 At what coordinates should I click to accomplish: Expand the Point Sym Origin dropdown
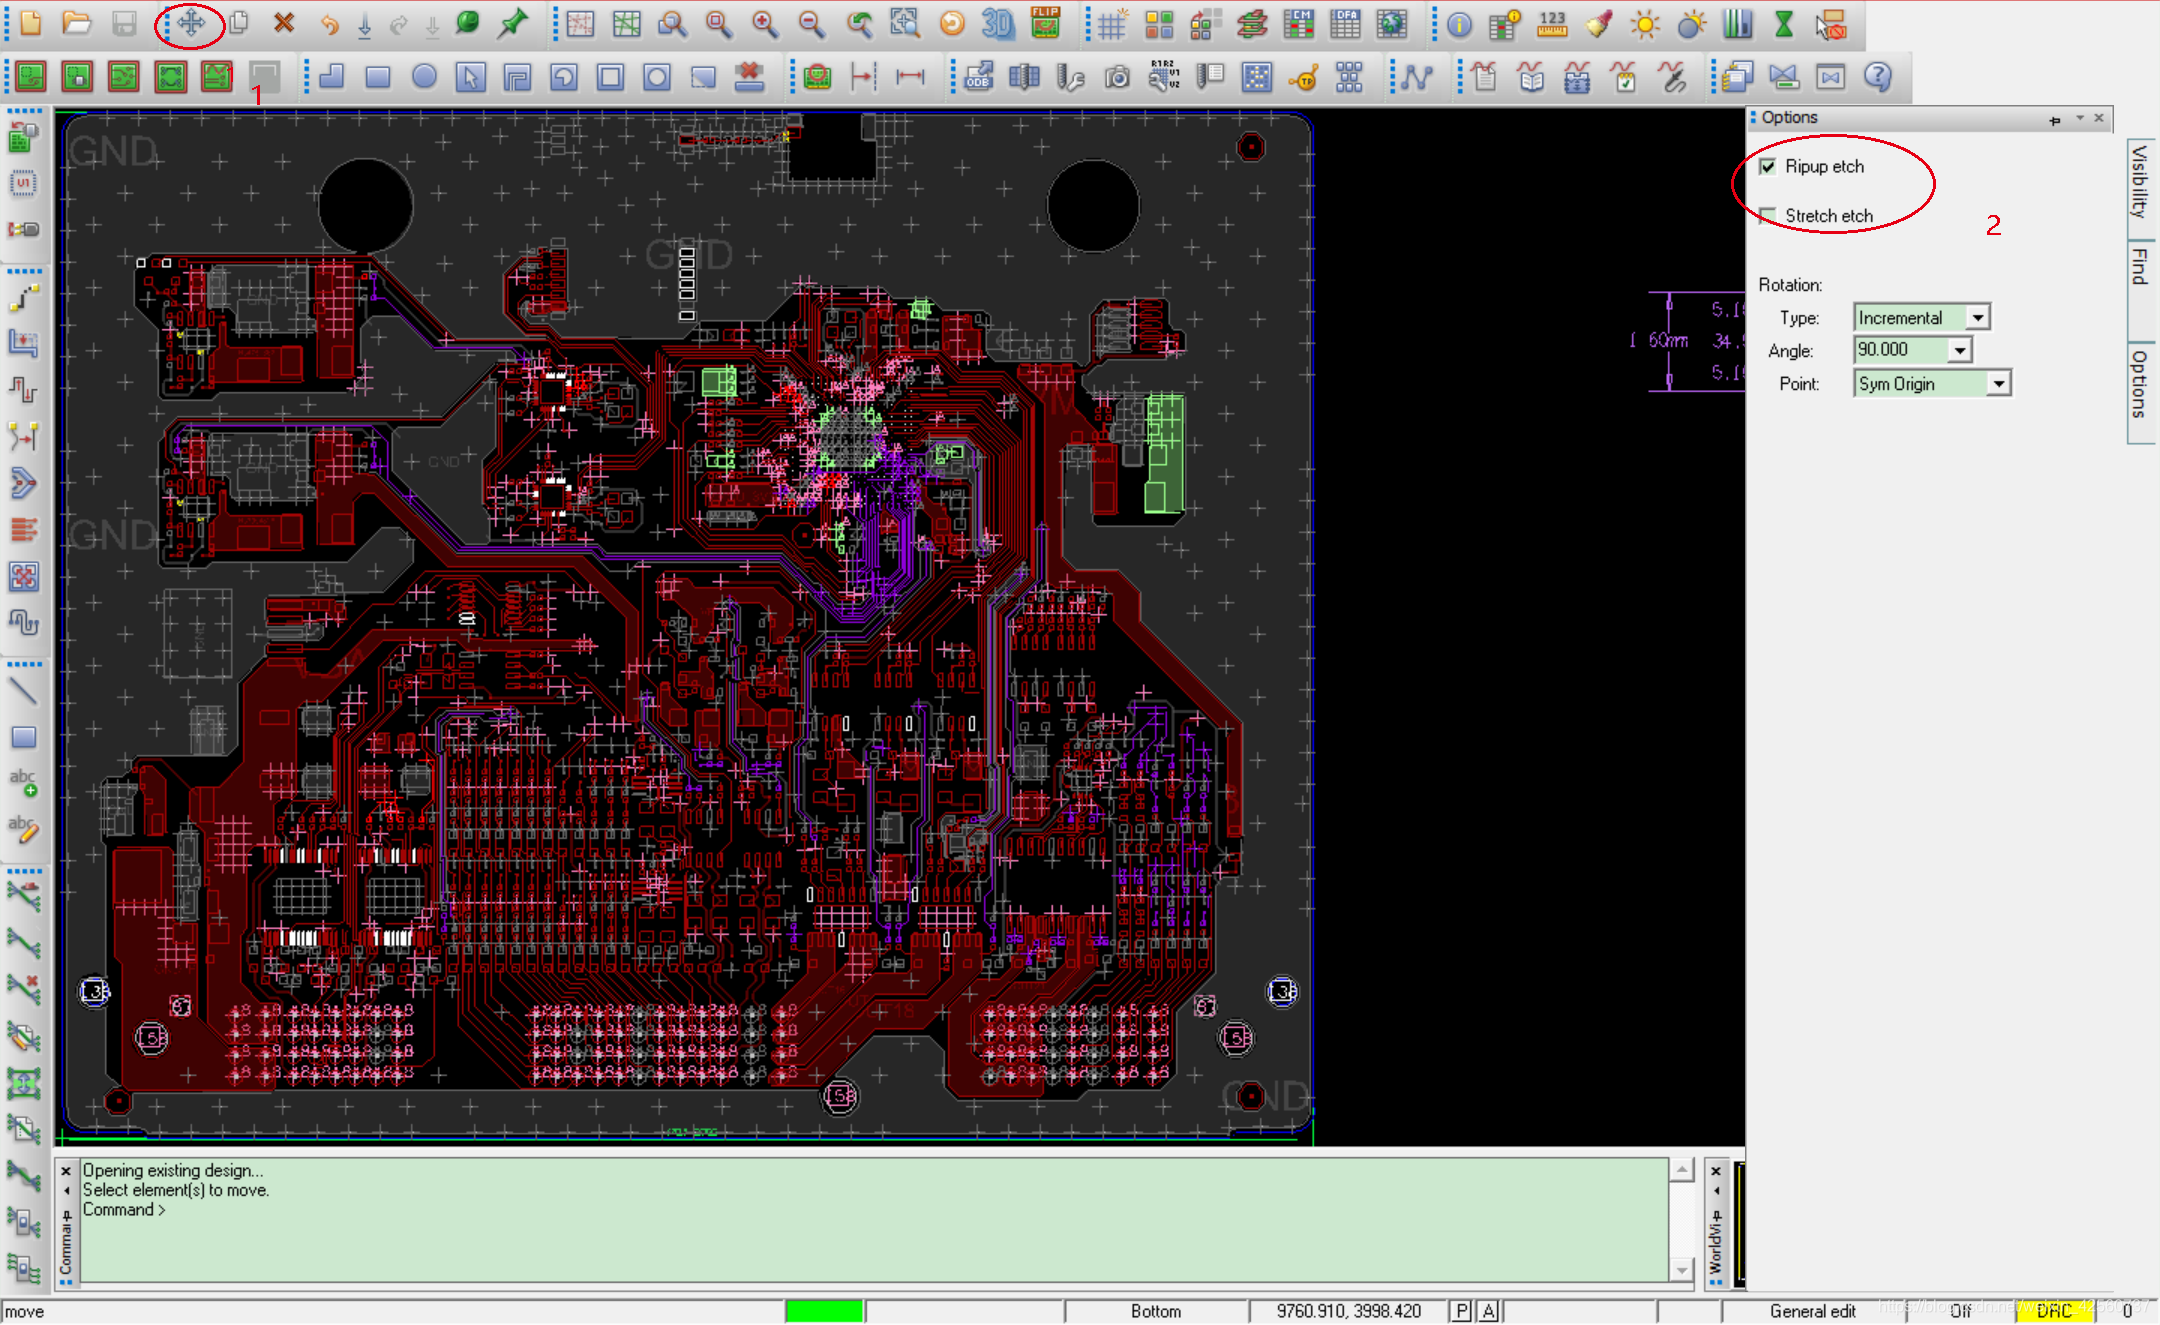point(1997,384)
